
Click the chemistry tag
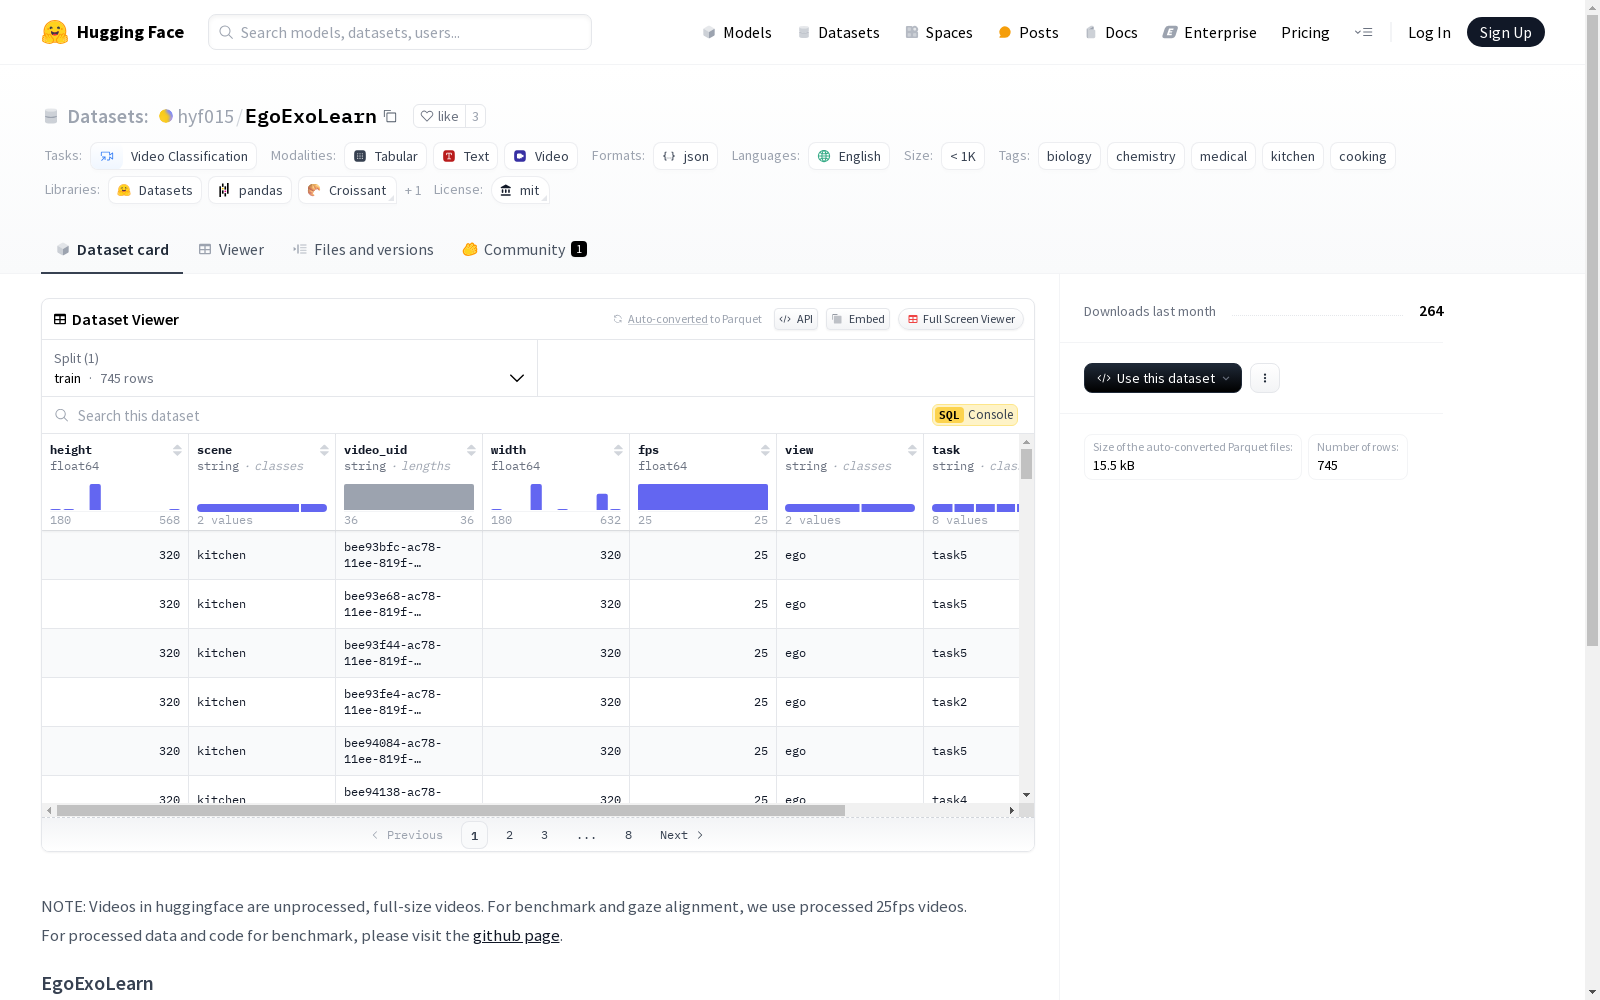coord(1146,156)
